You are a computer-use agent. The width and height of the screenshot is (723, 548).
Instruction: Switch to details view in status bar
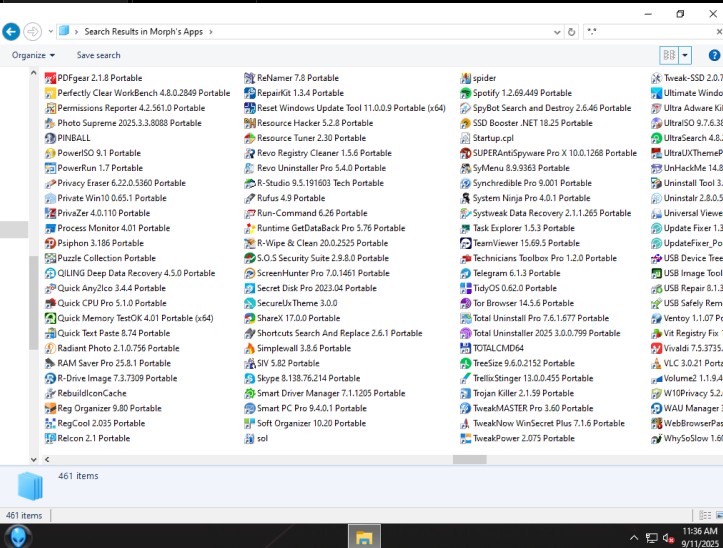tap(705, 515)
